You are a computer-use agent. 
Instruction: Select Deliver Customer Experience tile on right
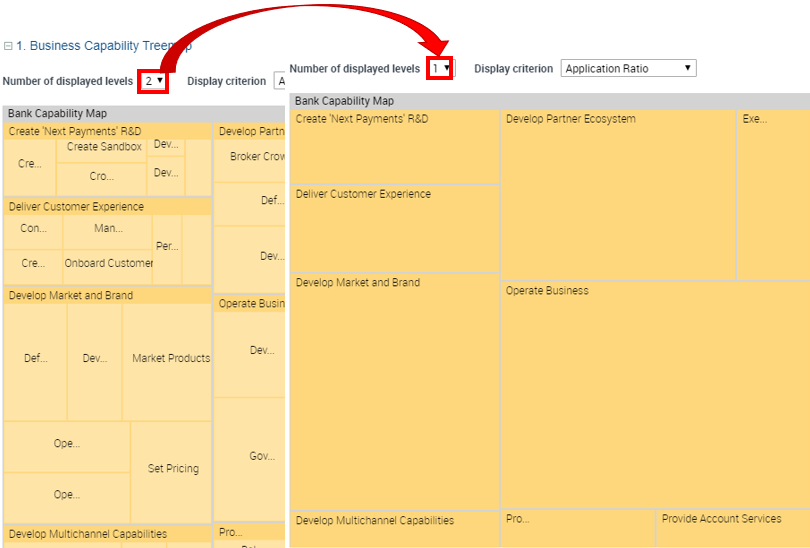coord(394,228)
